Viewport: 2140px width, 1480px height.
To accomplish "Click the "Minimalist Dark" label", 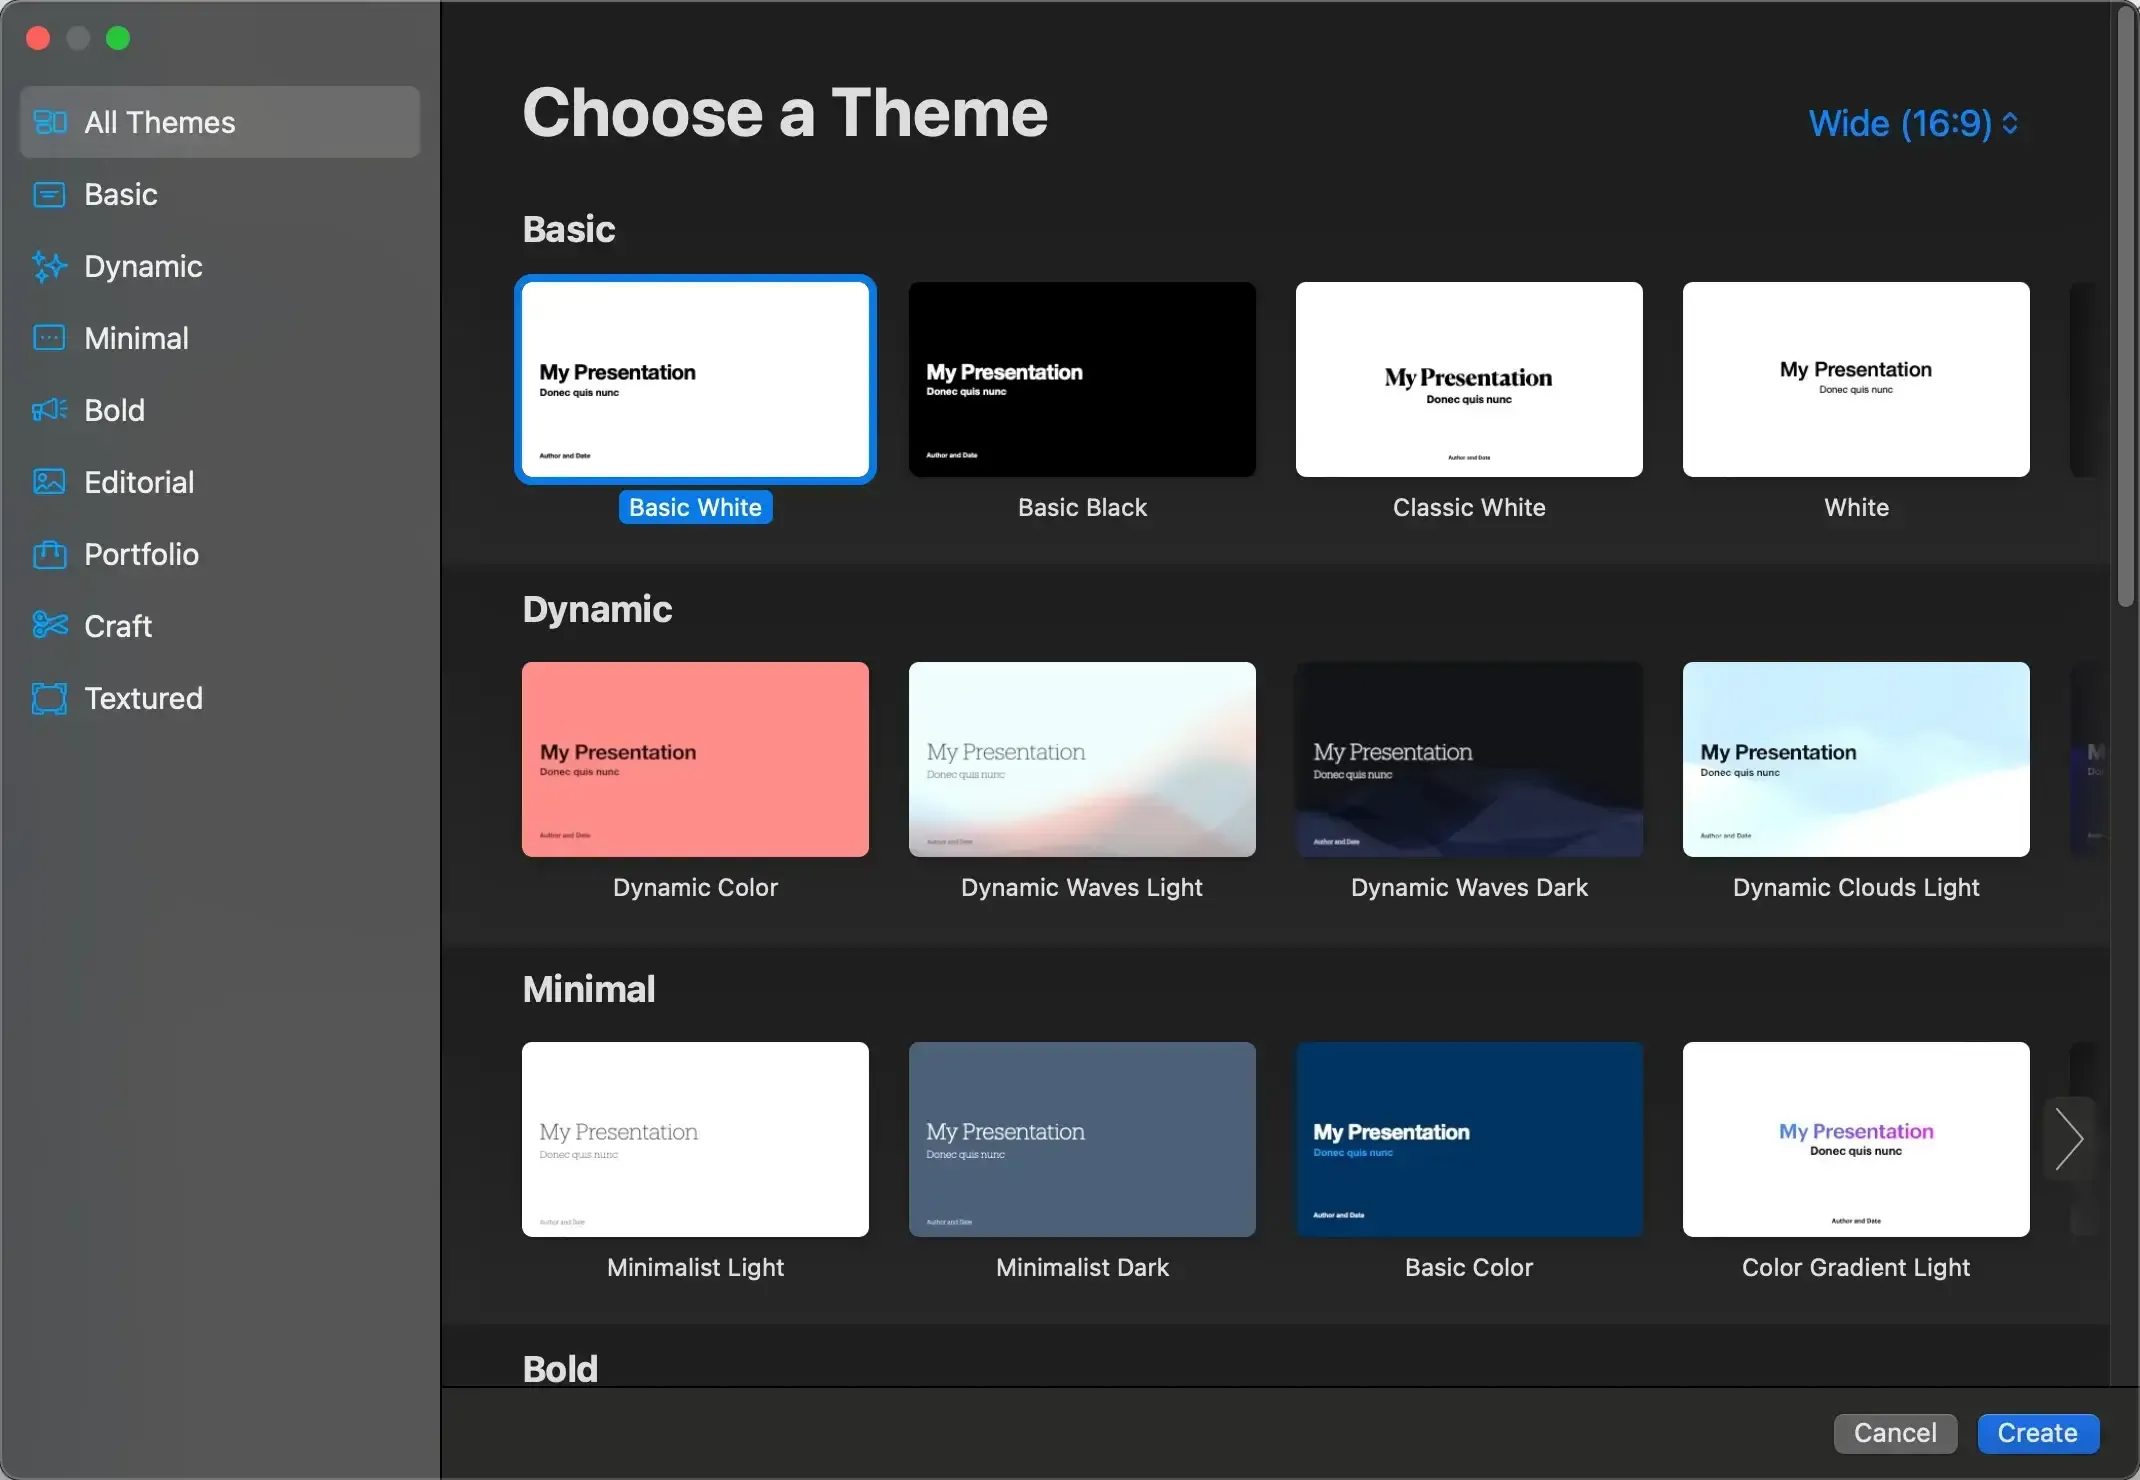I will coord(1082,1267).
